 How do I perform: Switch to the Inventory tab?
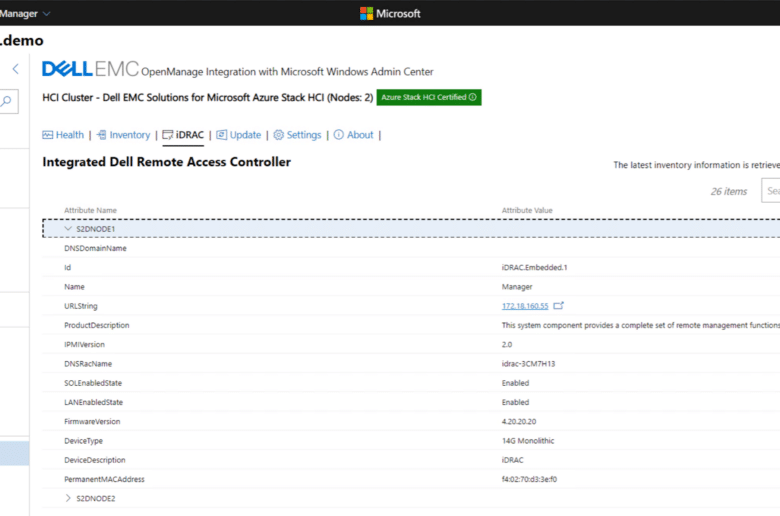[123, 135]
